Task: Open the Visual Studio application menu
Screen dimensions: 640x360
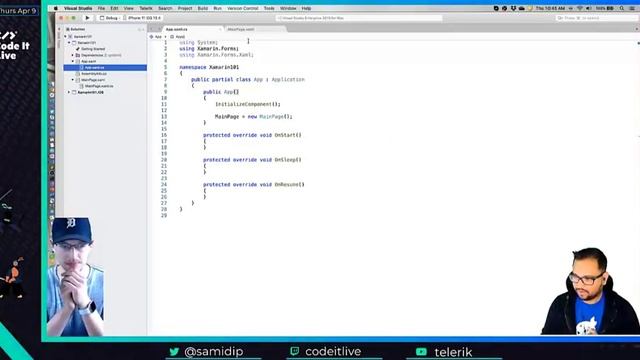Action: (78, 8)
